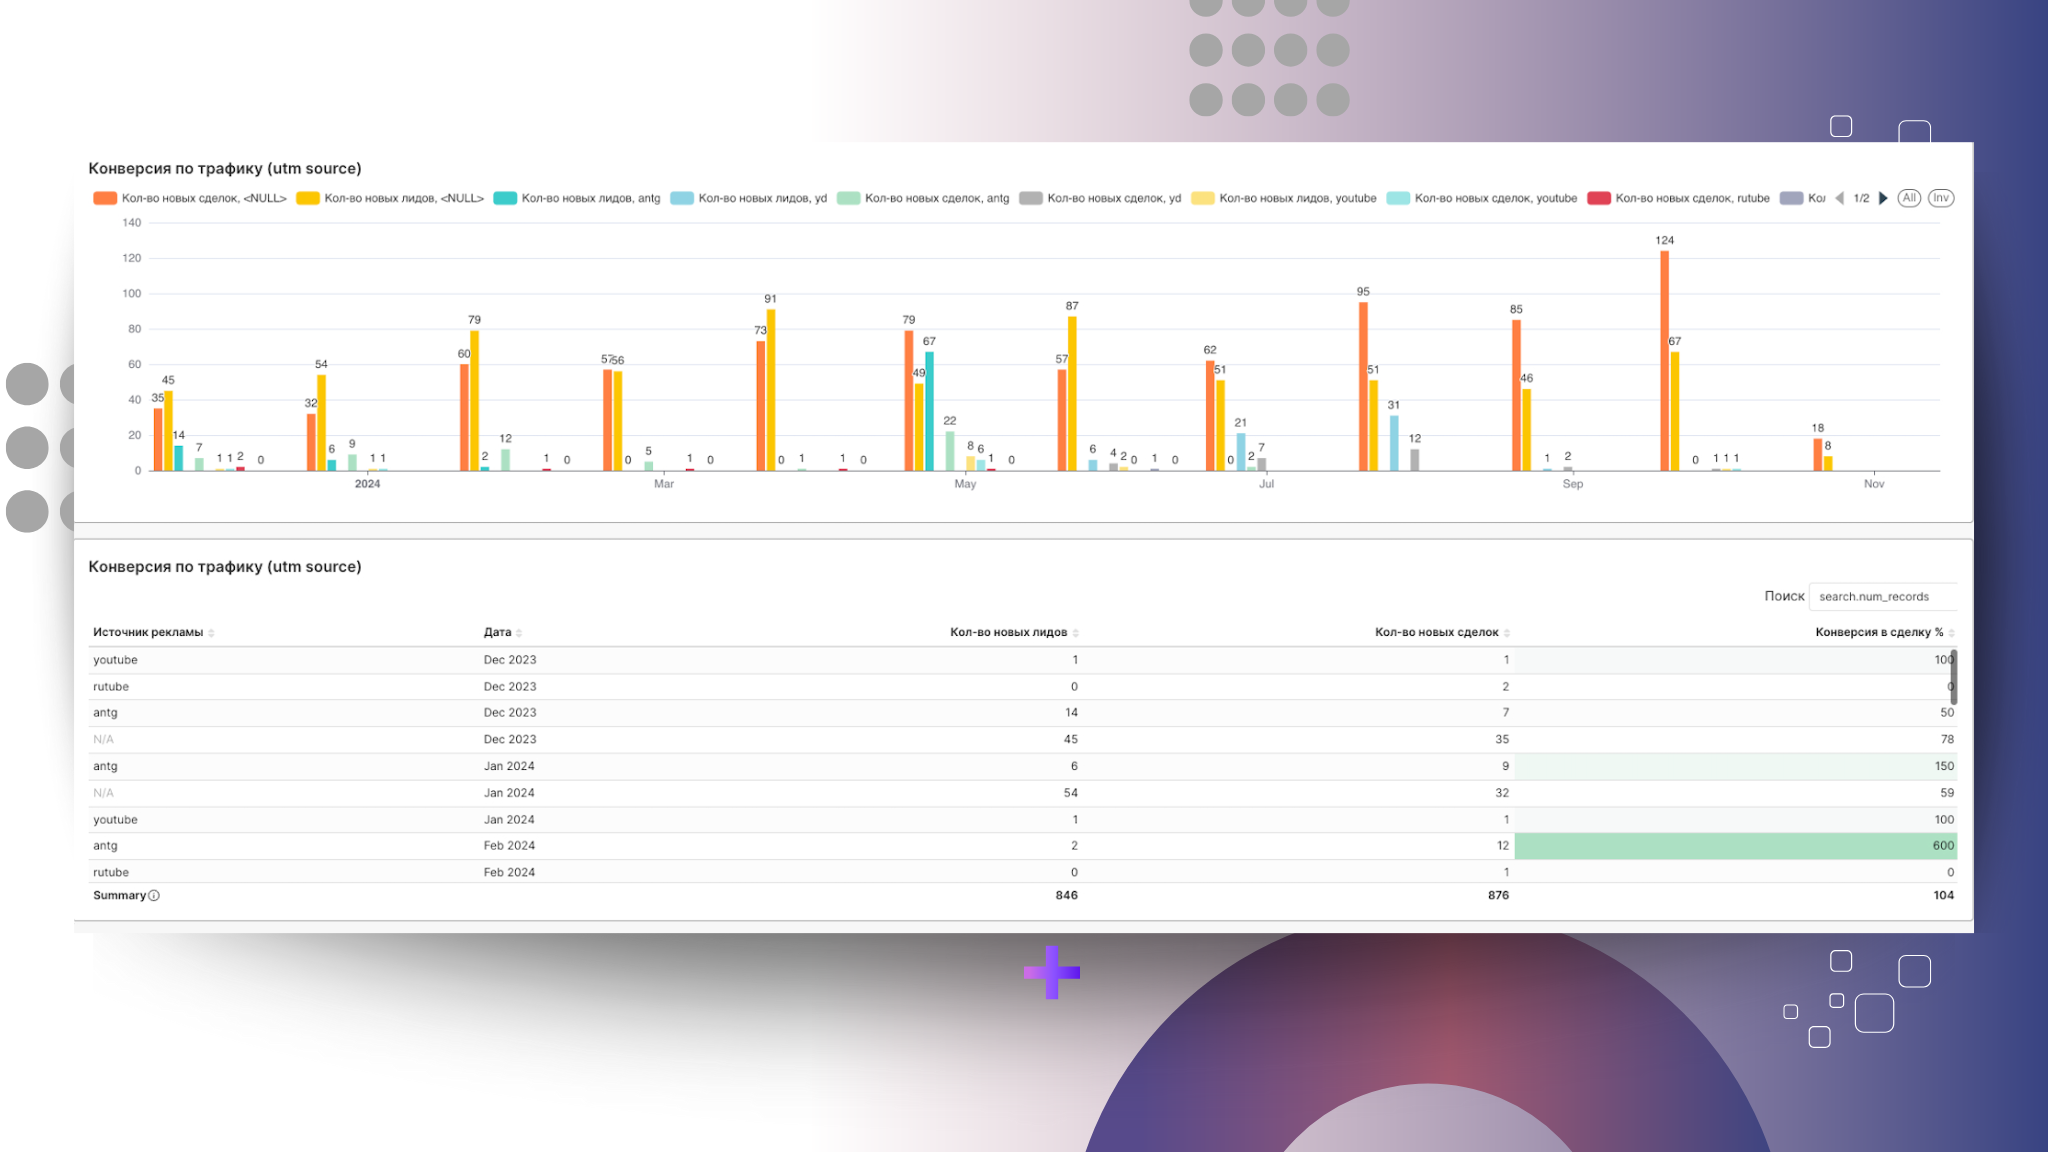Click info icon next to Summary
Viewport: 2048px width, 1152px height.
coord(154,896)
